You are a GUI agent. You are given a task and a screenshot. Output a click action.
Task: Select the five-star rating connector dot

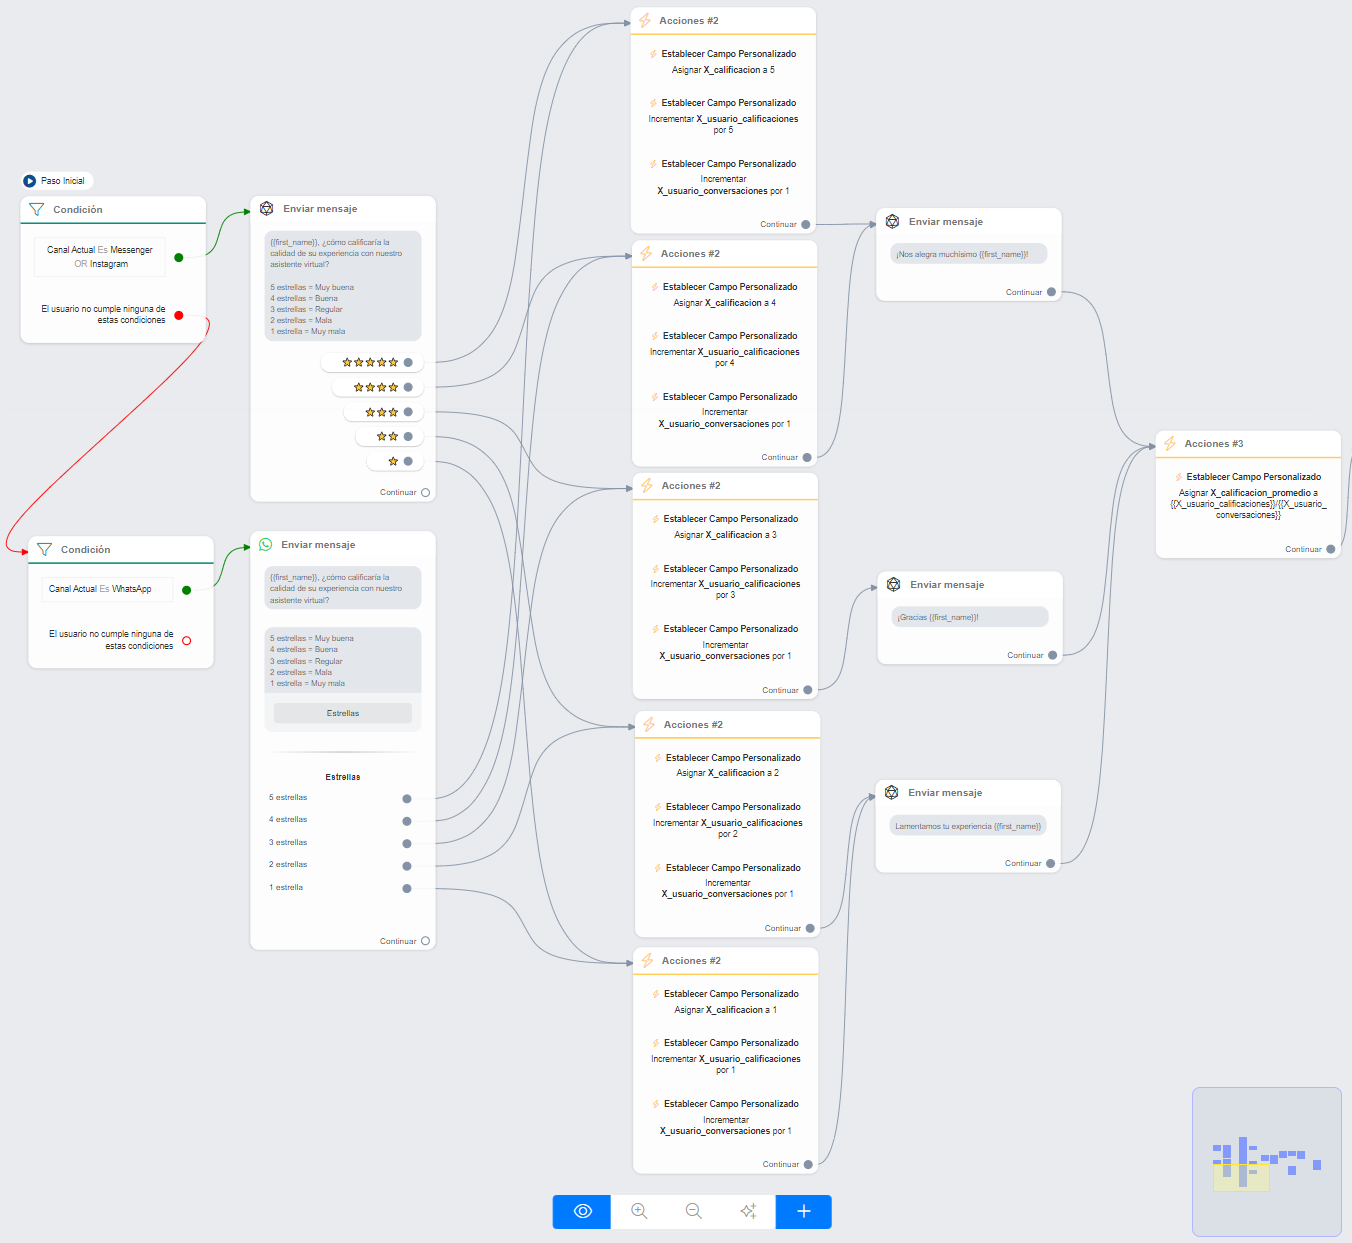coord(408,363)
